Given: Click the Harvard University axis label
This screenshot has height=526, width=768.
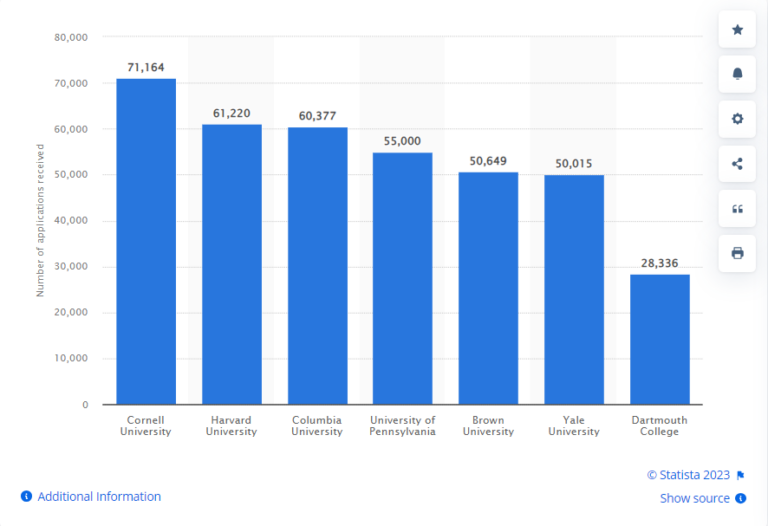Looking at the screenshot, I should 231,426.
